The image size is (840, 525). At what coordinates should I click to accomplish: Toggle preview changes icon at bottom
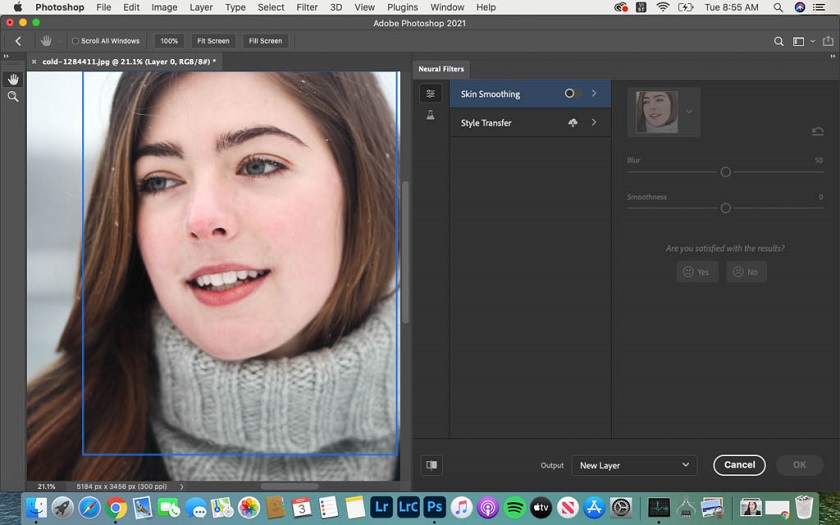(x=431, y=465)
